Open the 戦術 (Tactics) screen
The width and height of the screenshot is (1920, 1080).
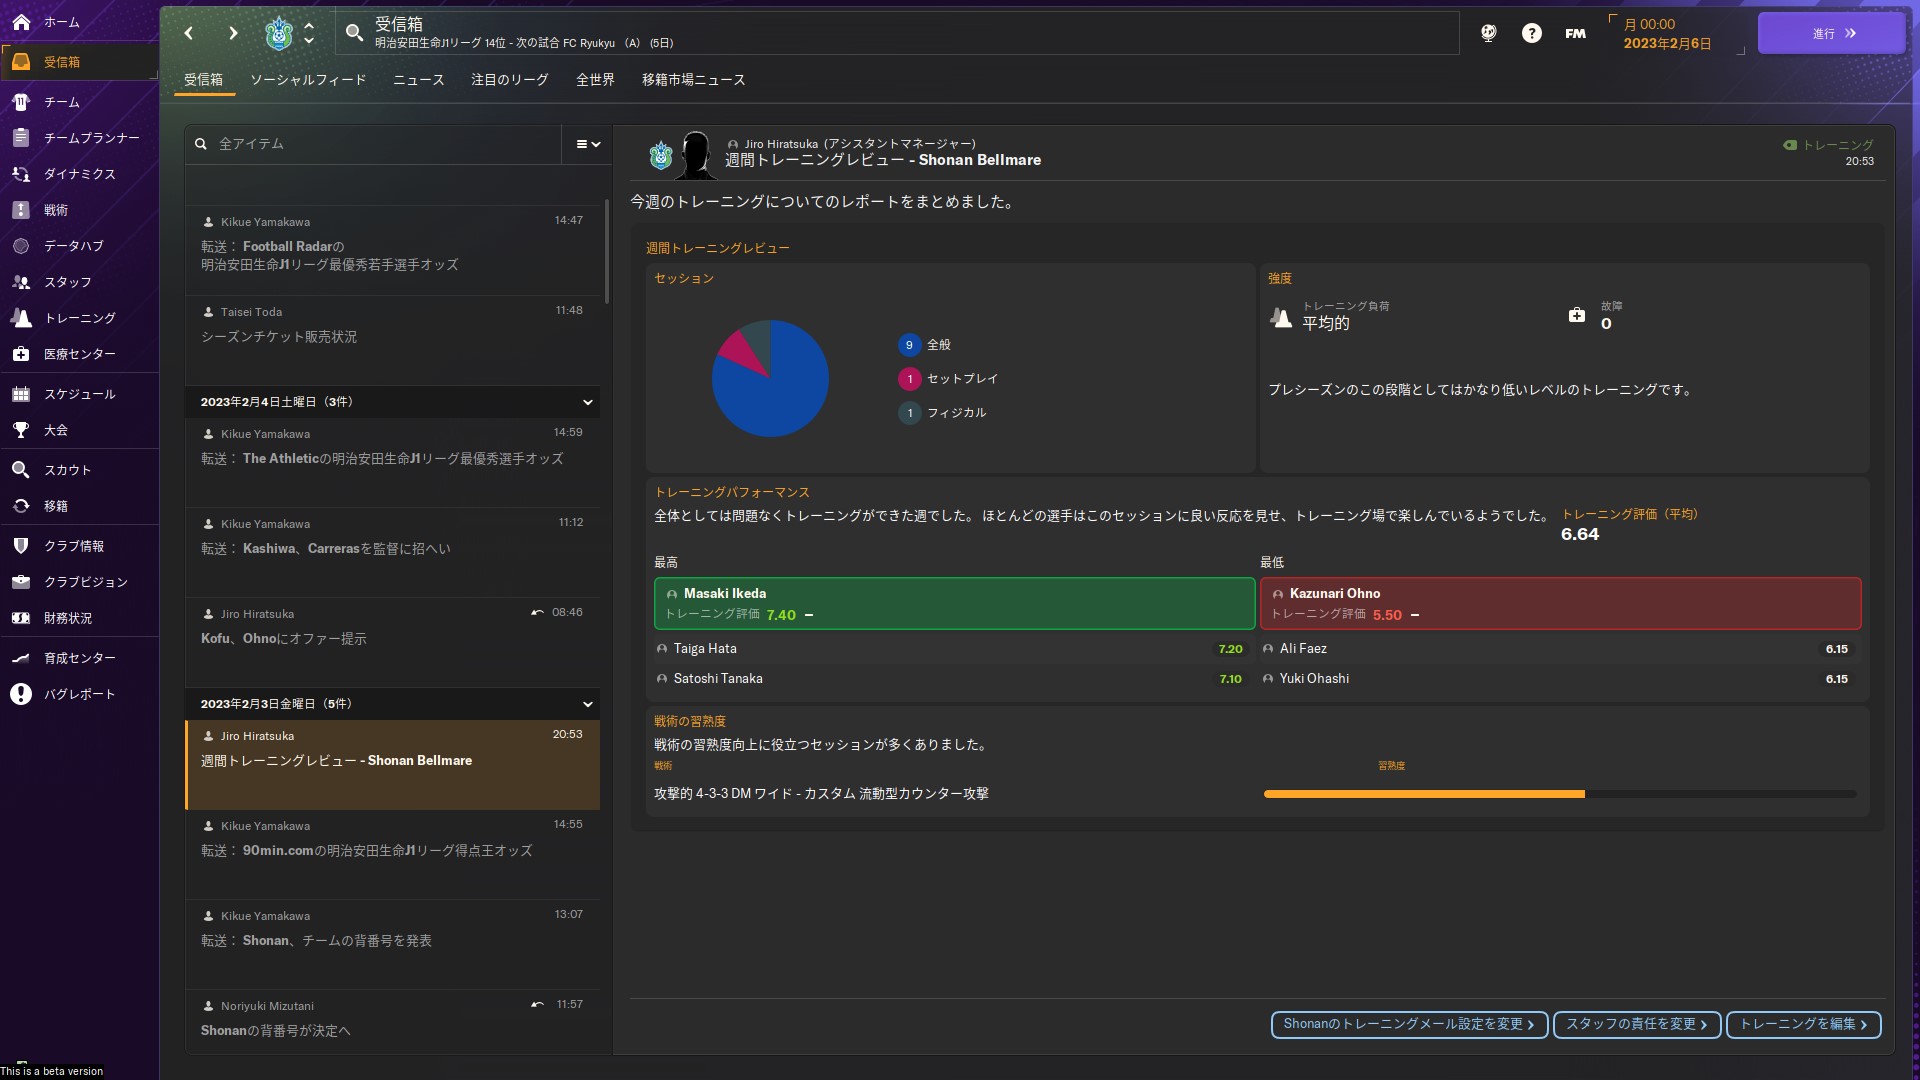tap(57, 210)
